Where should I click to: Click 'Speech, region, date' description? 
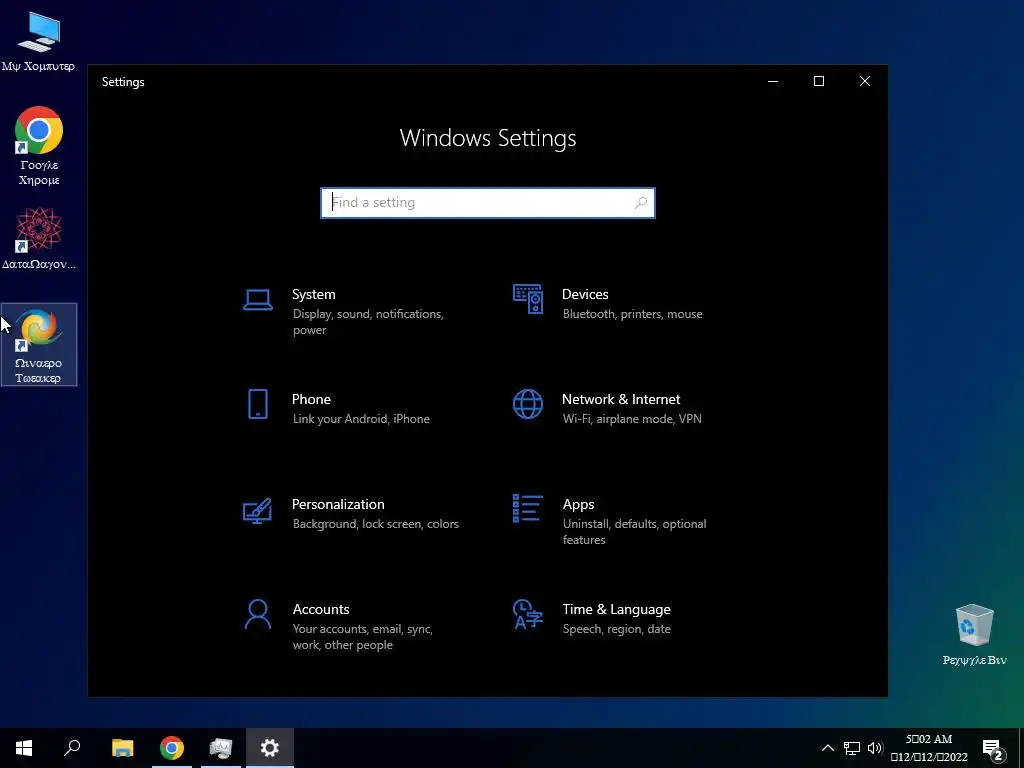click(x=616, y=629)
